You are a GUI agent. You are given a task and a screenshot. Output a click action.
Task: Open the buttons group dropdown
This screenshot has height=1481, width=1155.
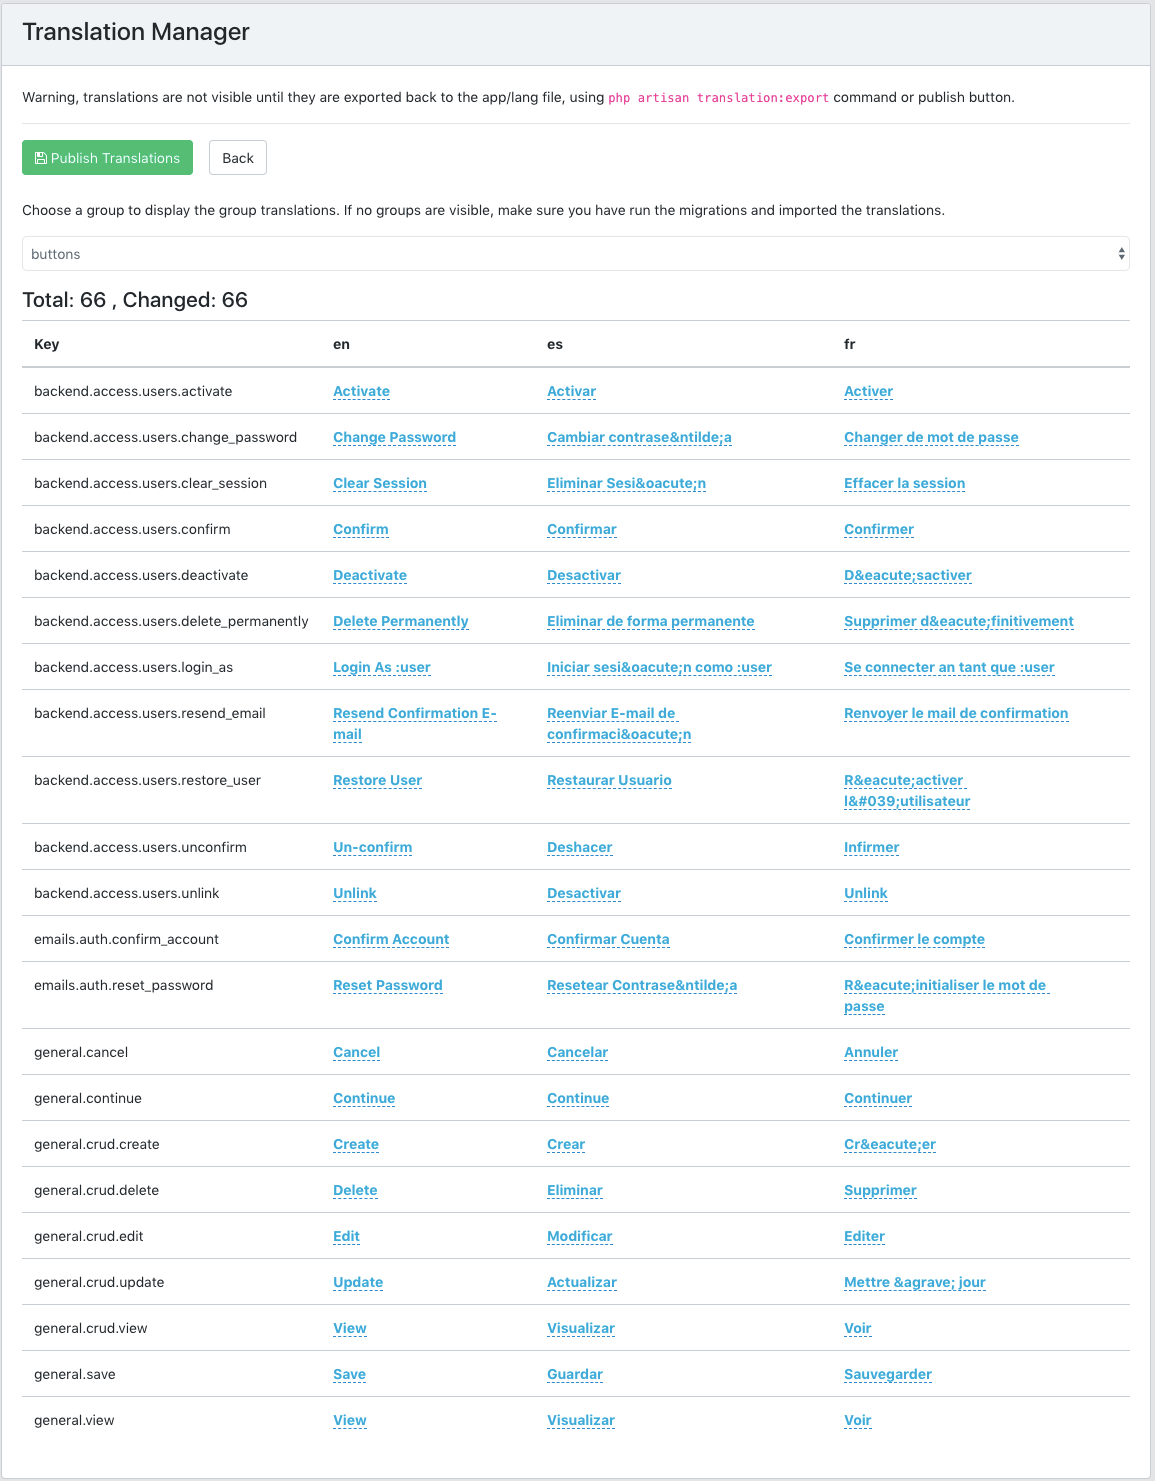point(575,254)
